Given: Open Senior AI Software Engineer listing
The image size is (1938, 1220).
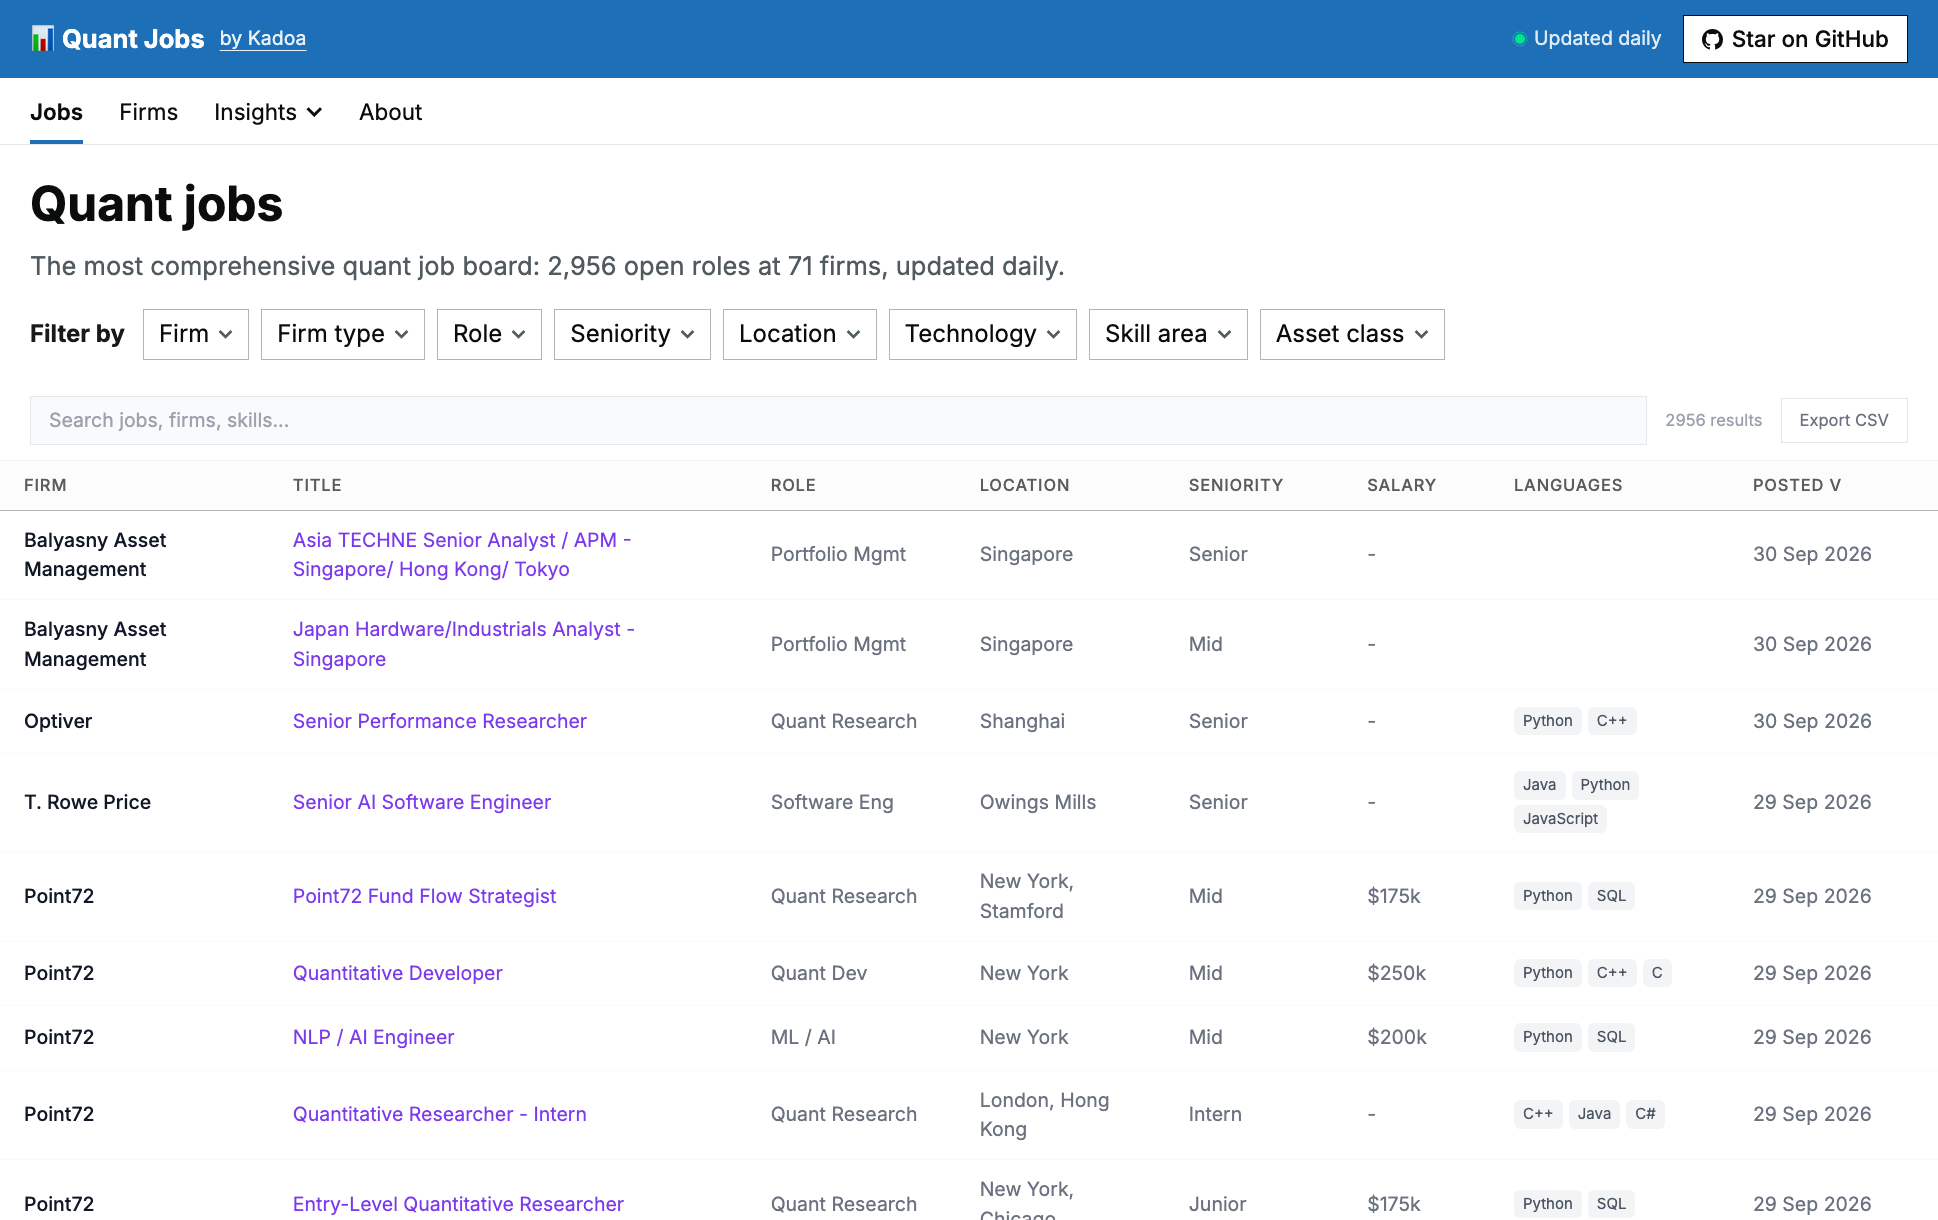Looking at the screenshot, I should click(x=421, y=802).
